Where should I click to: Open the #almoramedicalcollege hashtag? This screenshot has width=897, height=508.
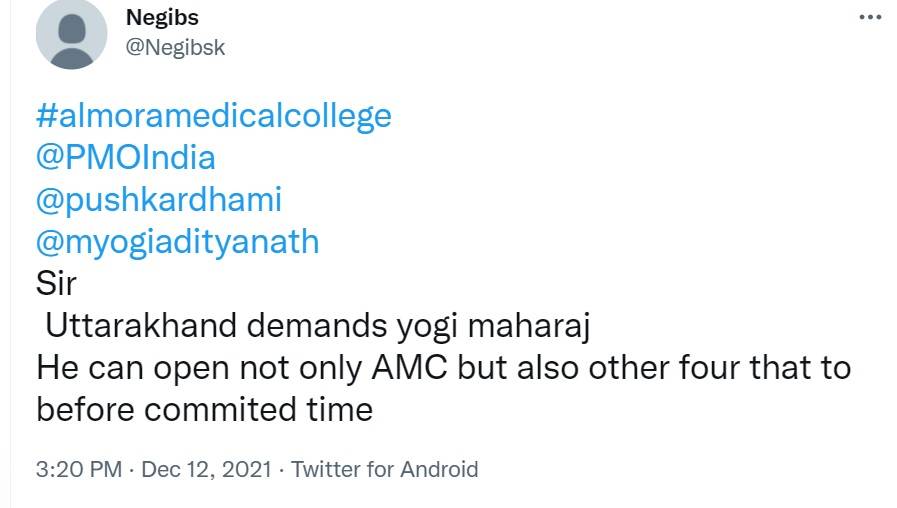[213, 116]
